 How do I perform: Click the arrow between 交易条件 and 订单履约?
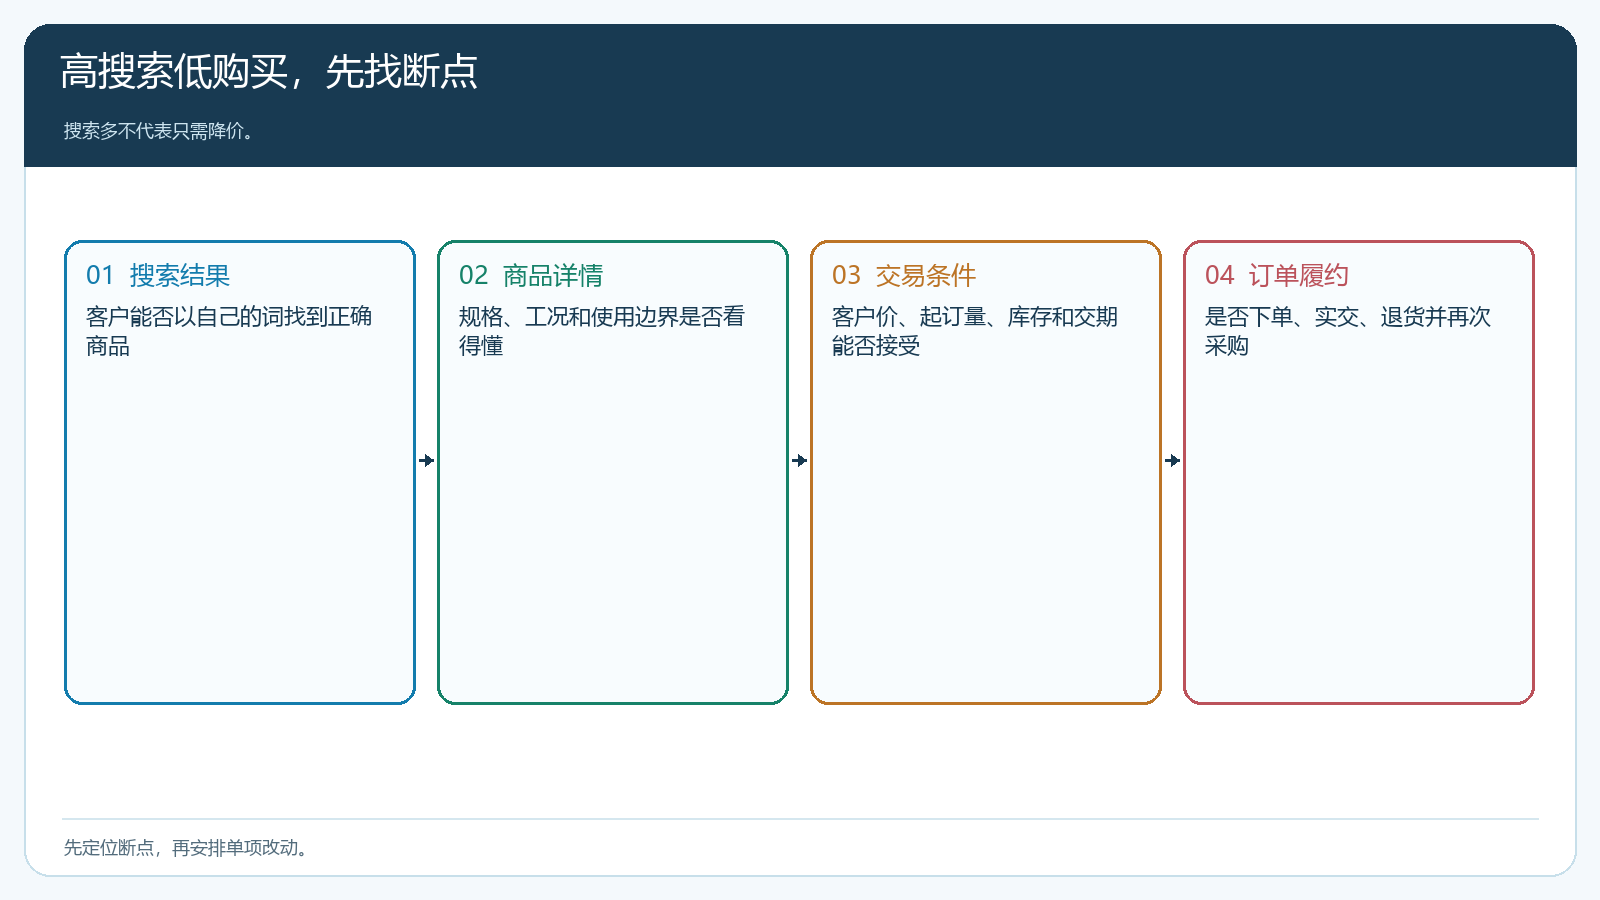pyautogui.click(x=1173, y=460)
